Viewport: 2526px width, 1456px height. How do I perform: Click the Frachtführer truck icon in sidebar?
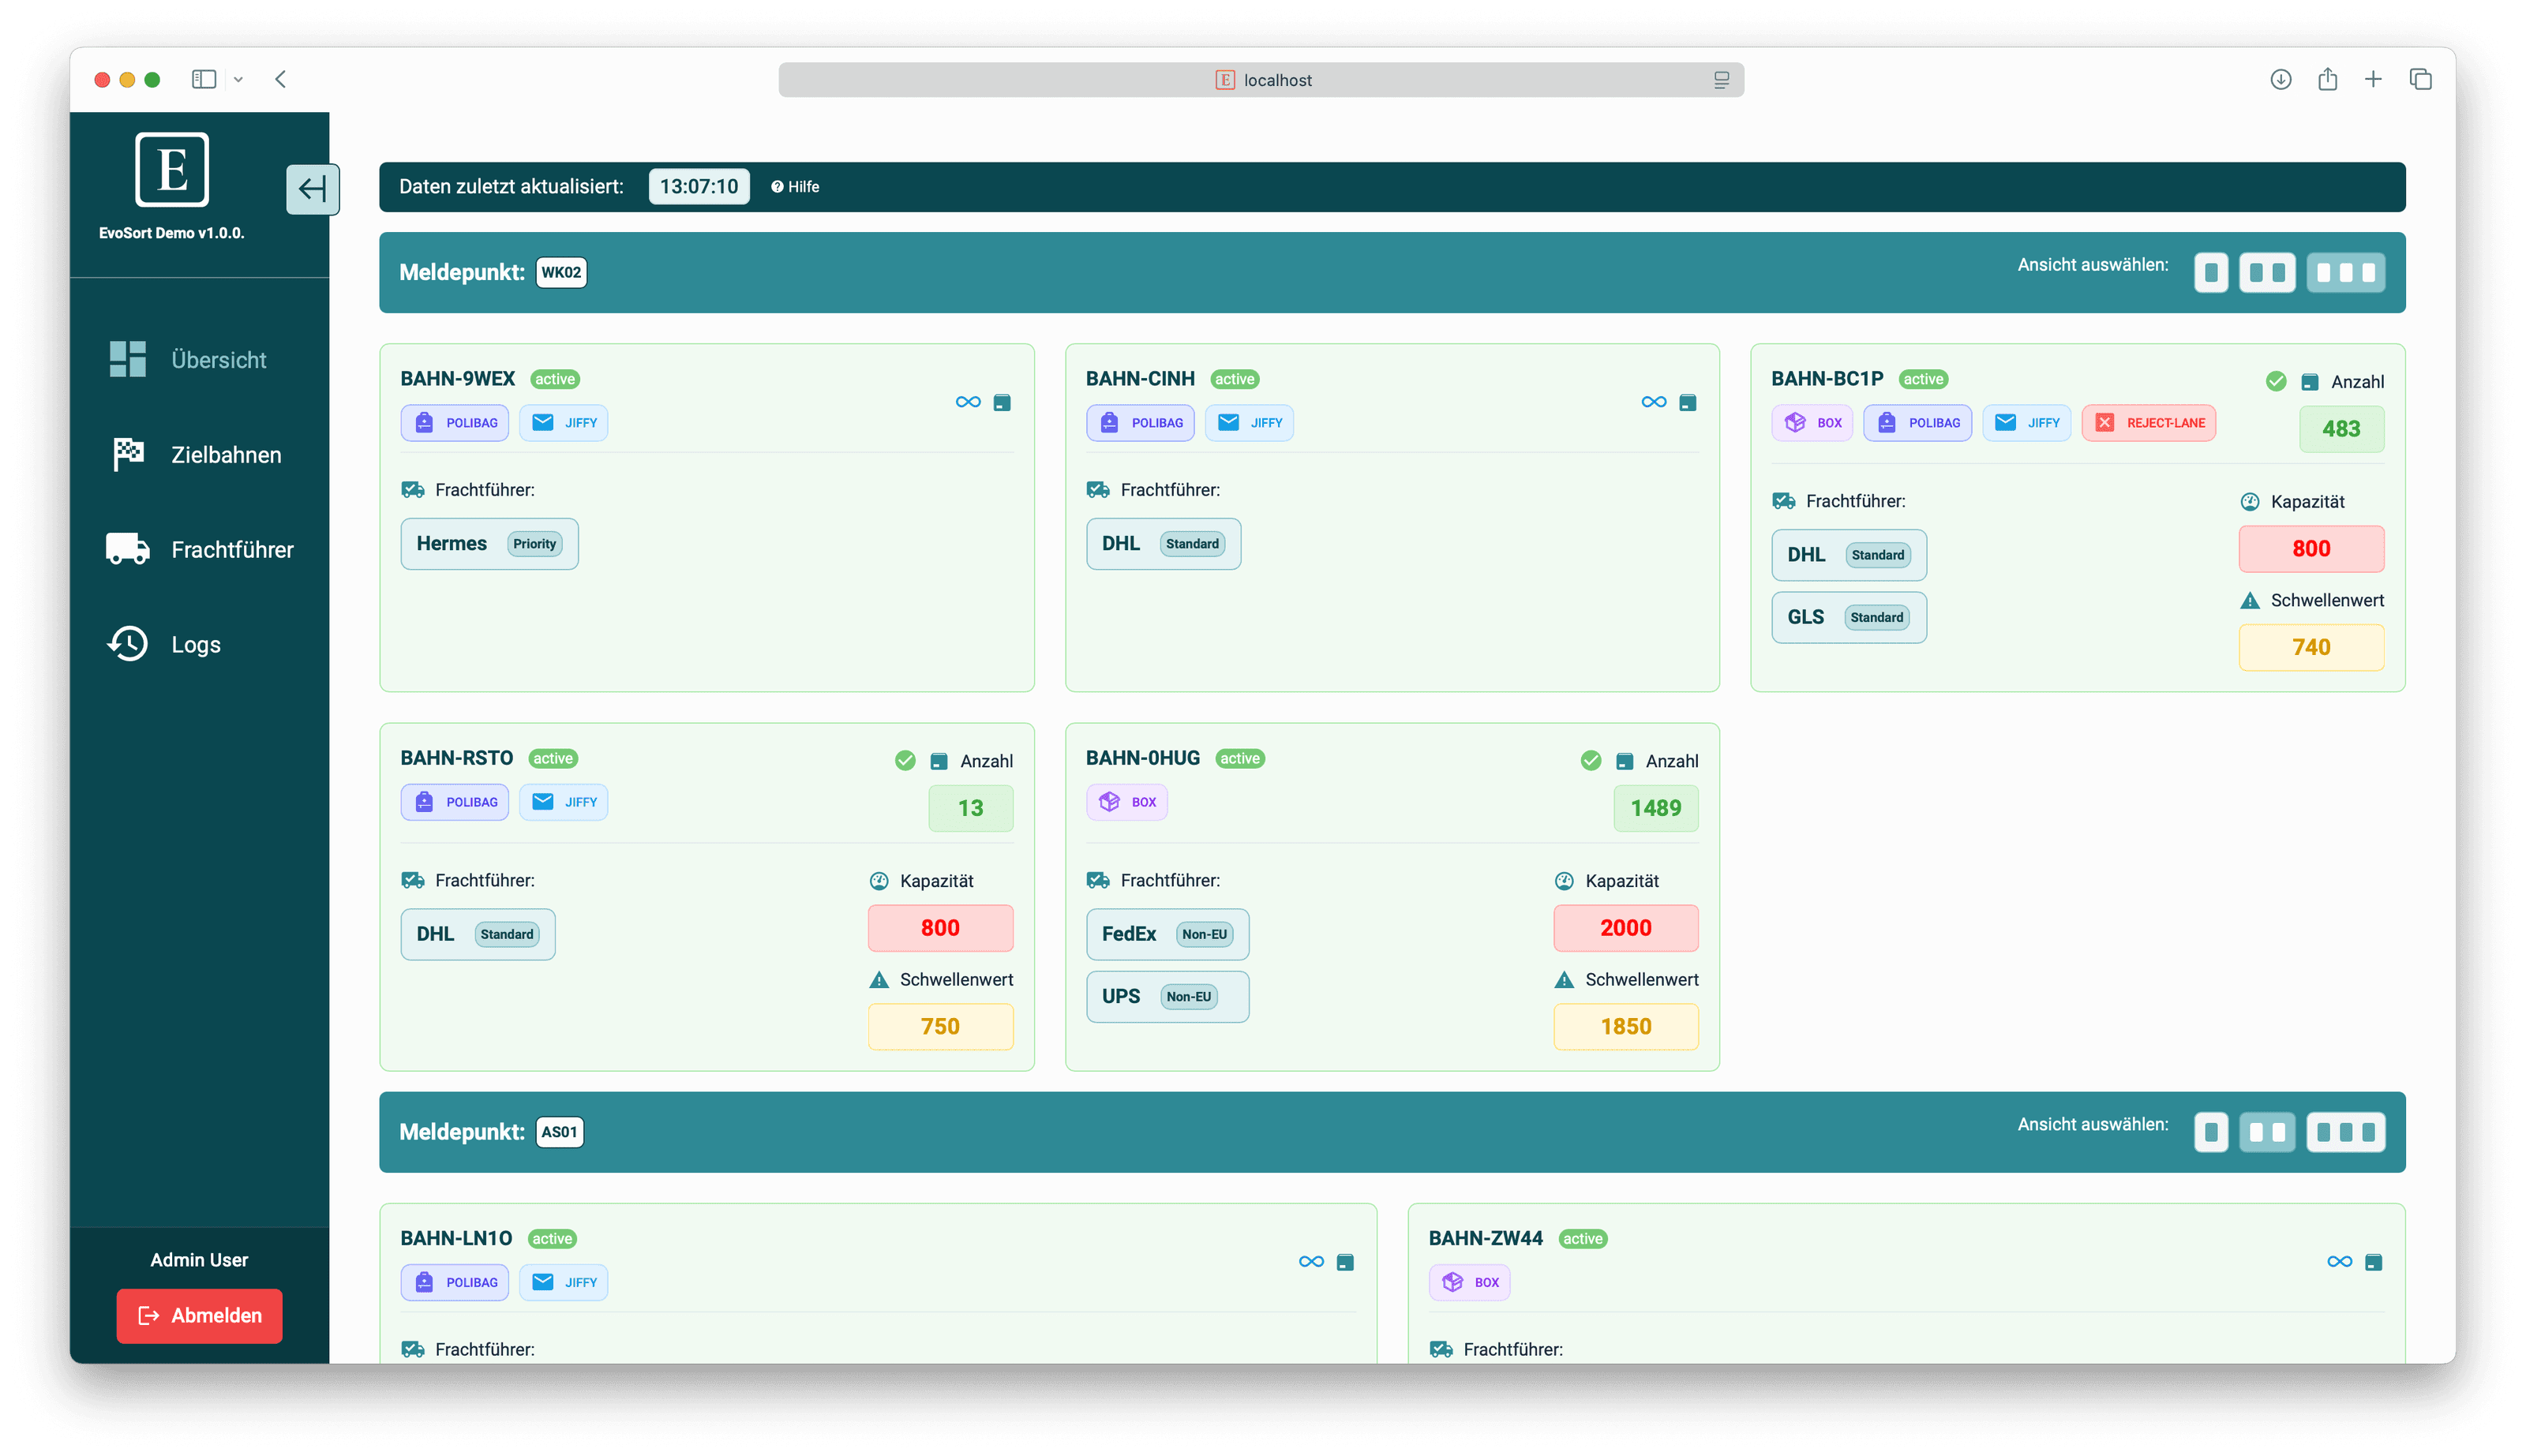(127, 549)
